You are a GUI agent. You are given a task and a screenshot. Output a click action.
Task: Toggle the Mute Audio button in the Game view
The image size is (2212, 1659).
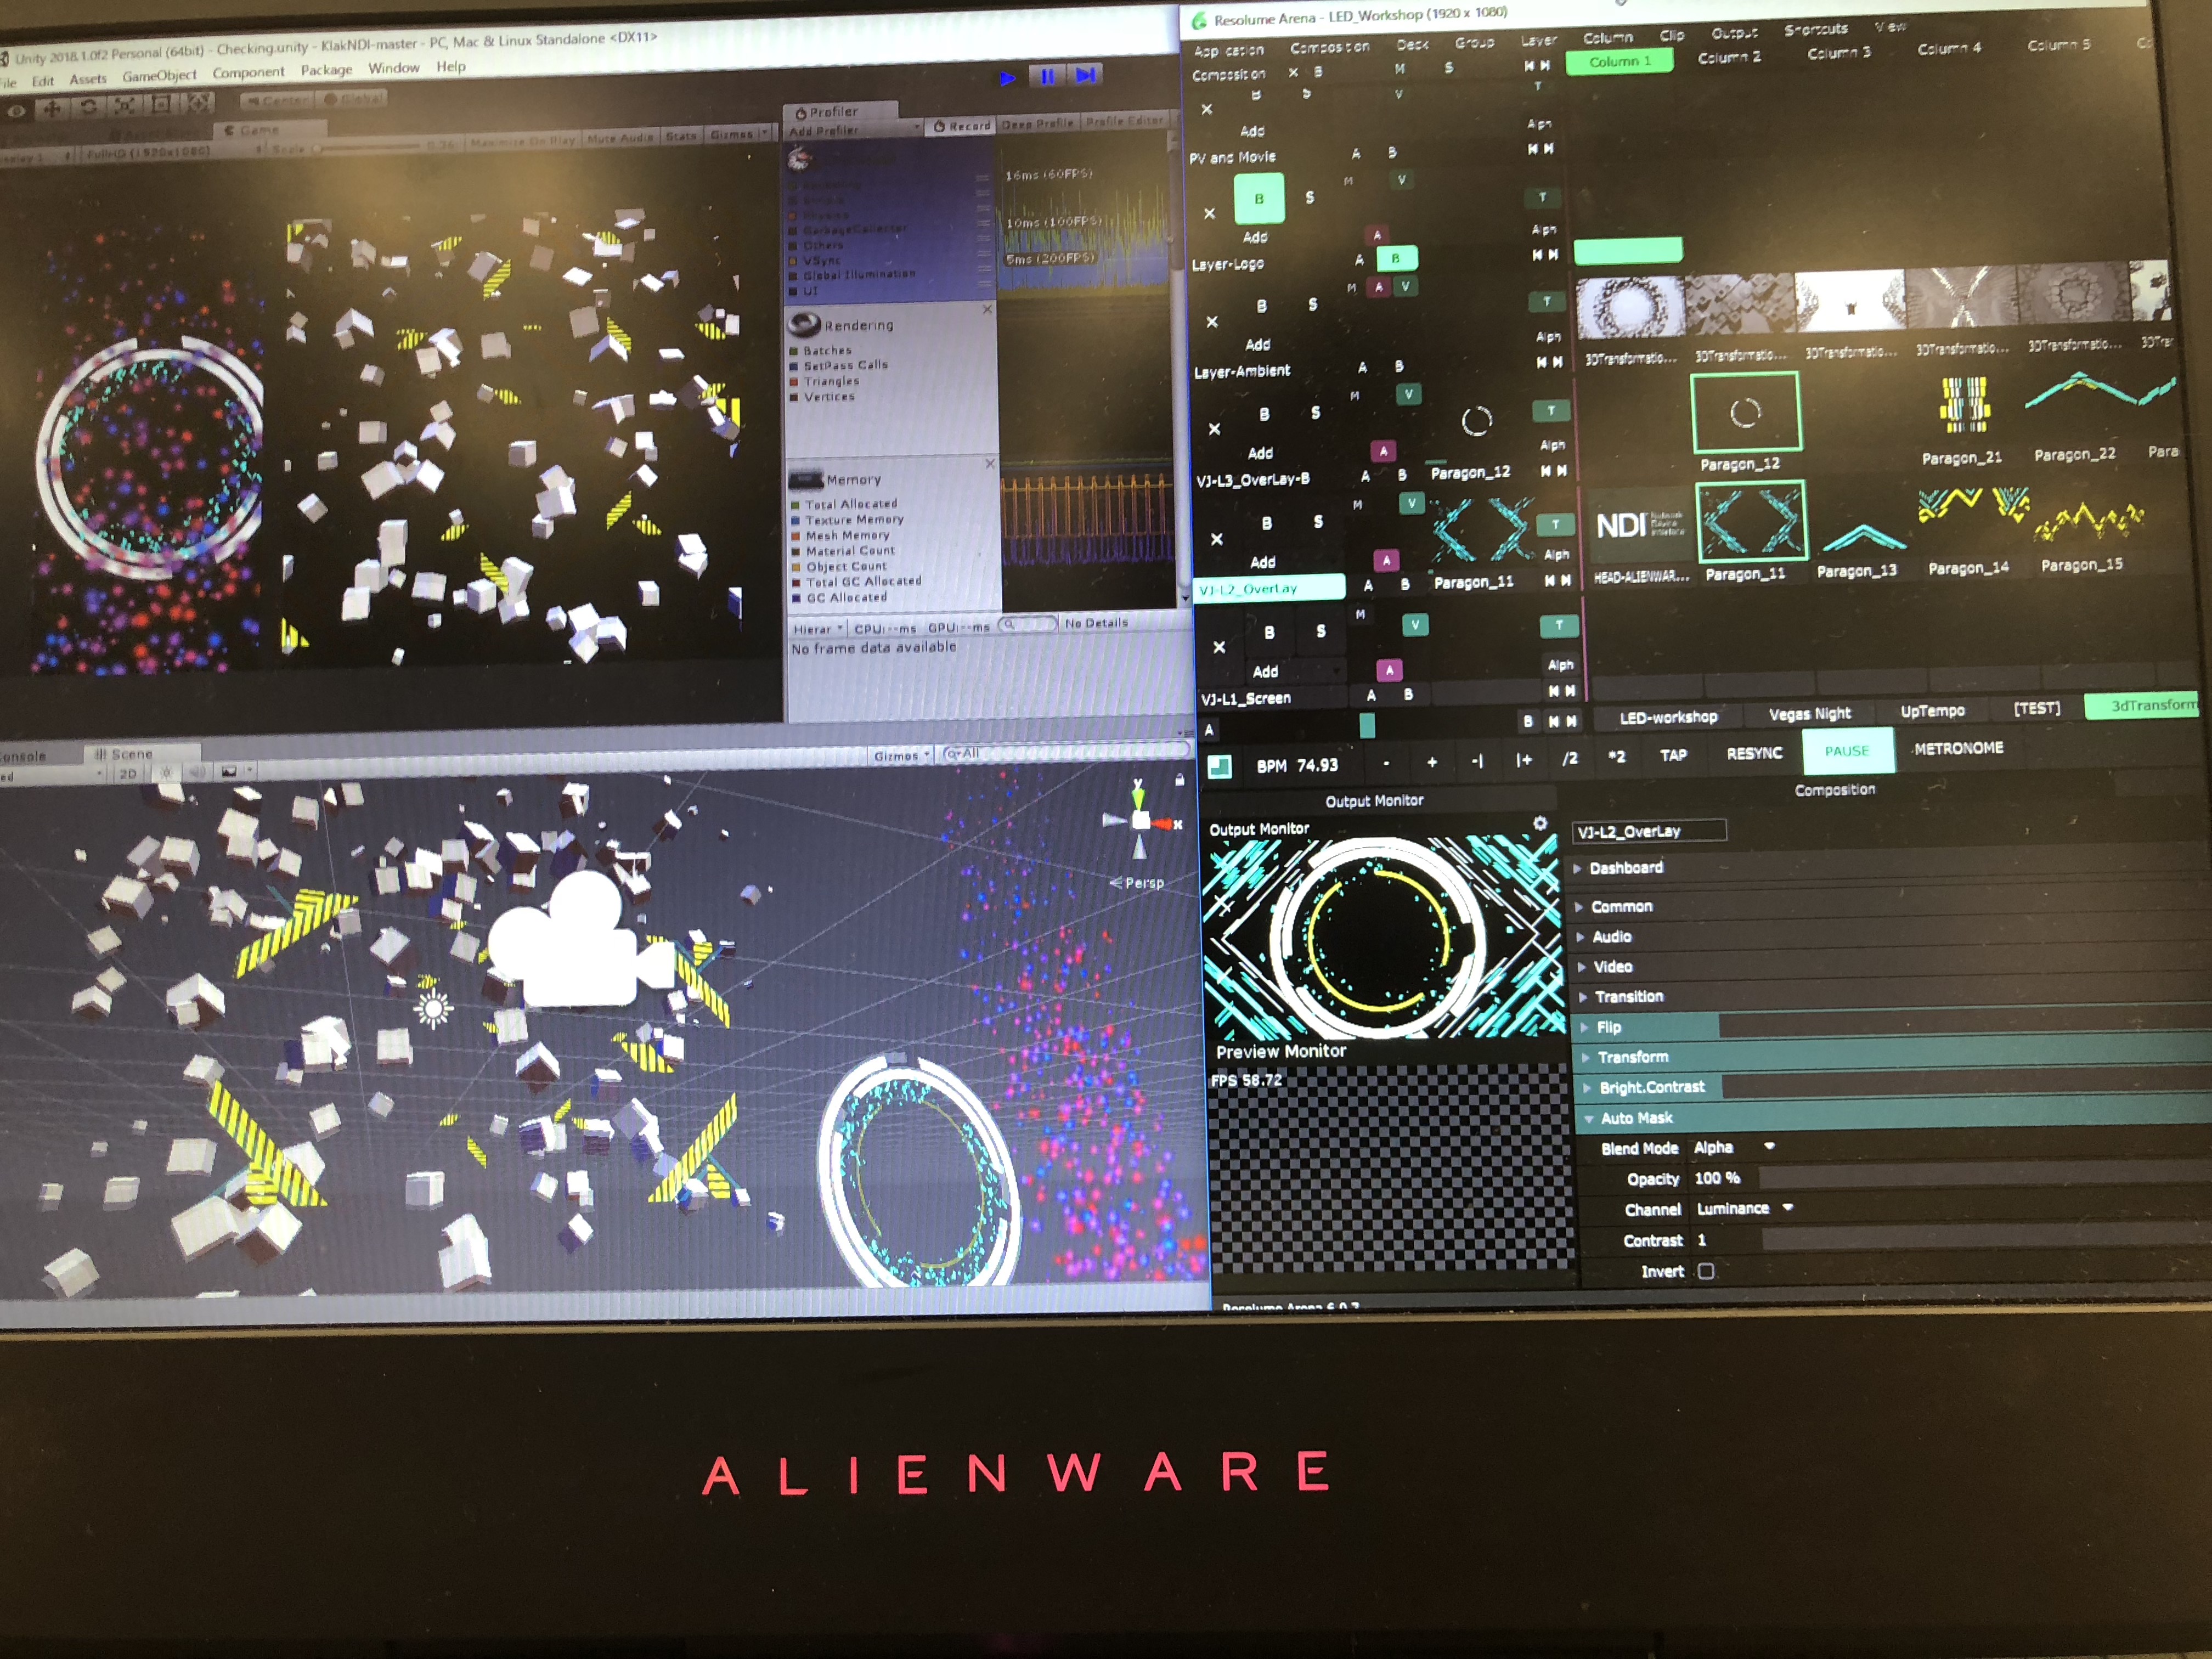point(620,138)
